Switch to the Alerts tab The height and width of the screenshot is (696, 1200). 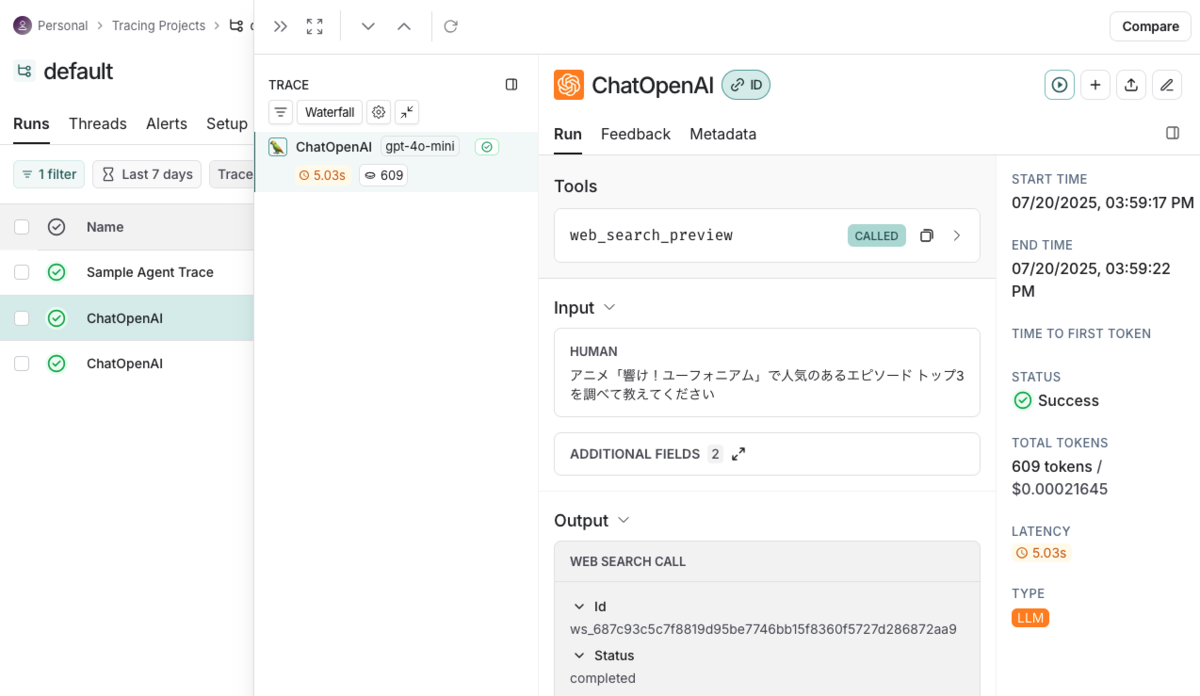point(166,124)
